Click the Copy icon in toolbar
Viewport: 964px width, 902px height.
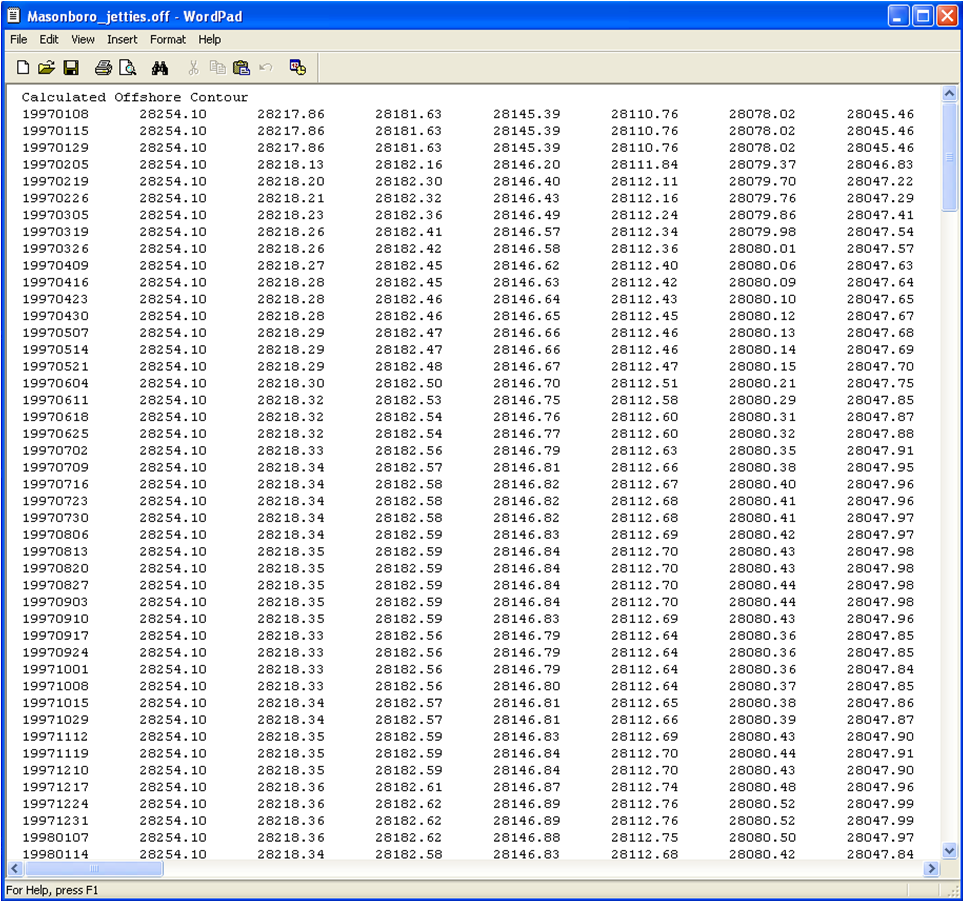(218, 68)
